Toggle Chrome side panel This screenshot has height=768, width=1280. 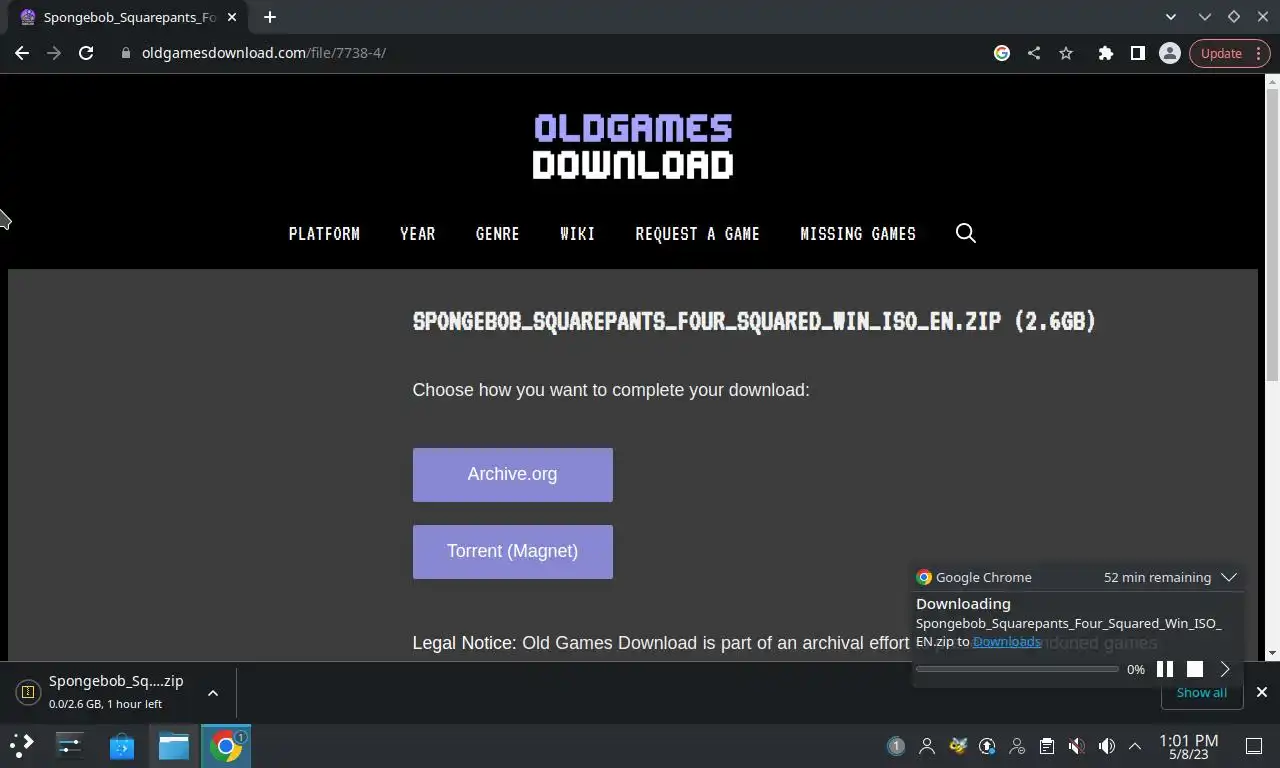pyautogui.click(x=1137, y=53)
